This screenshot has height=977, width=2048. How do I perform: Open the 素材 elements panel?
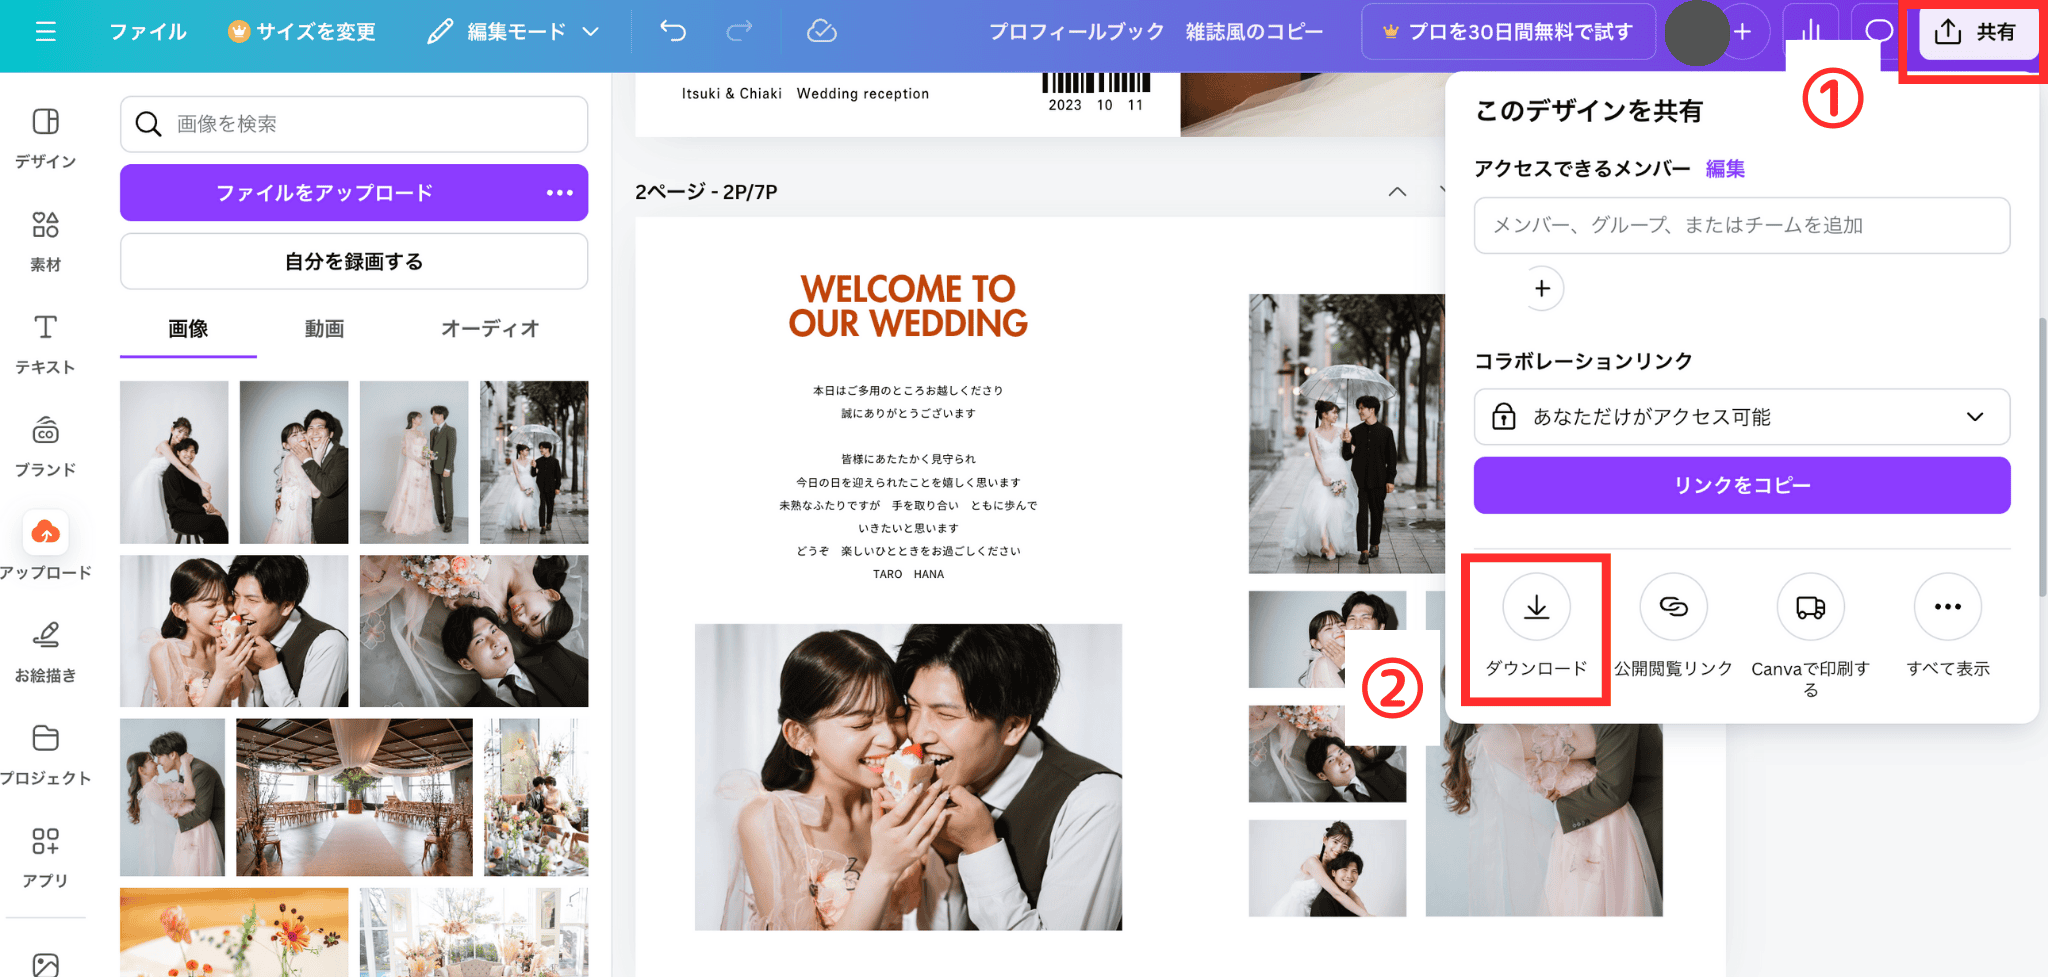tap(45, 241)
